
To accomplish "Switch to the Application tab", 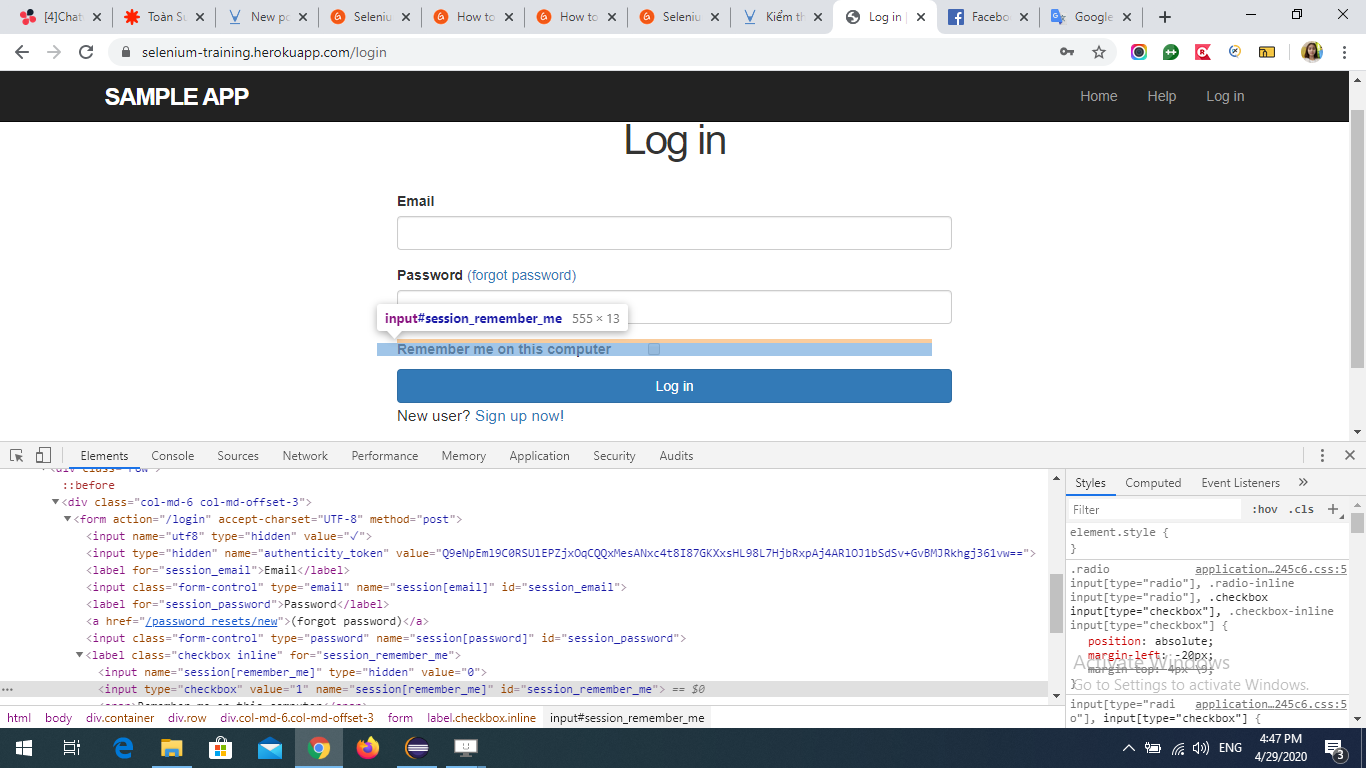I will (539, 455).
